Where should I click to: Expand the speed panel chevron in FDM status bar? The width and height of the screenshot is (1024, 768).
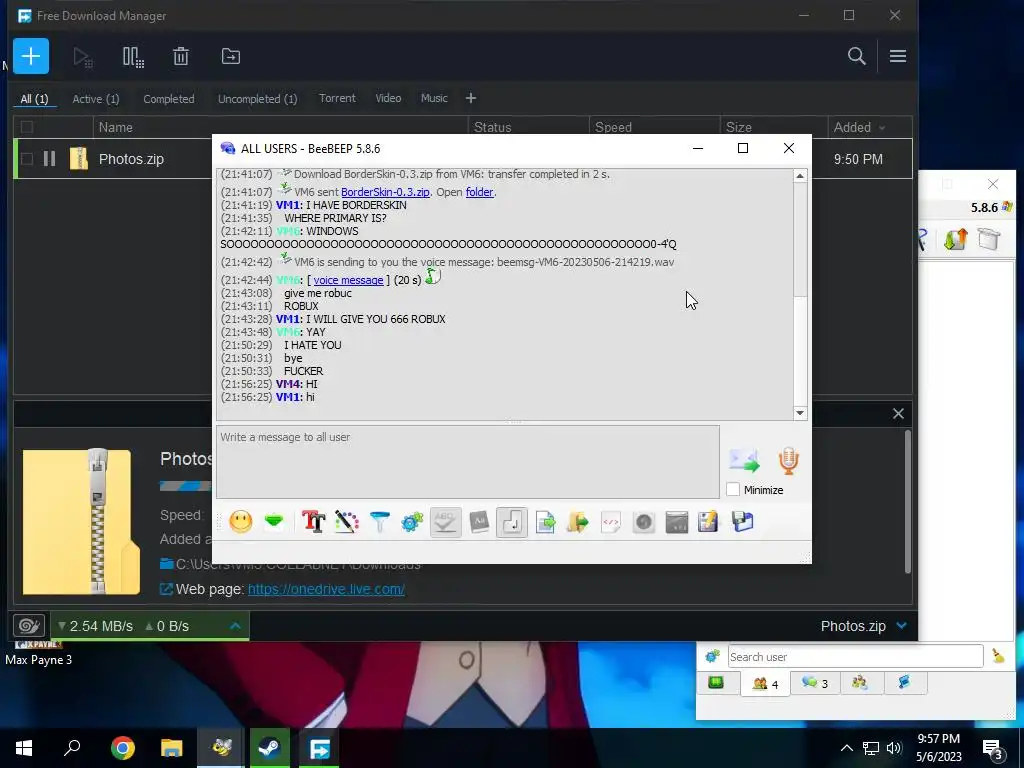236,626
